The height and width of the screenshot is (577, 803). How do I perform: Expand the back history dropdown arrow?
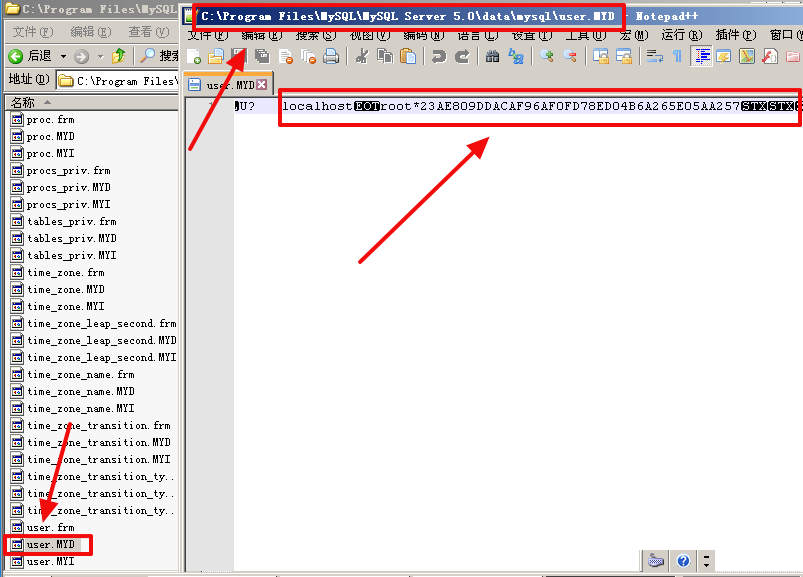pyautogui.click(x=64, y=56)
